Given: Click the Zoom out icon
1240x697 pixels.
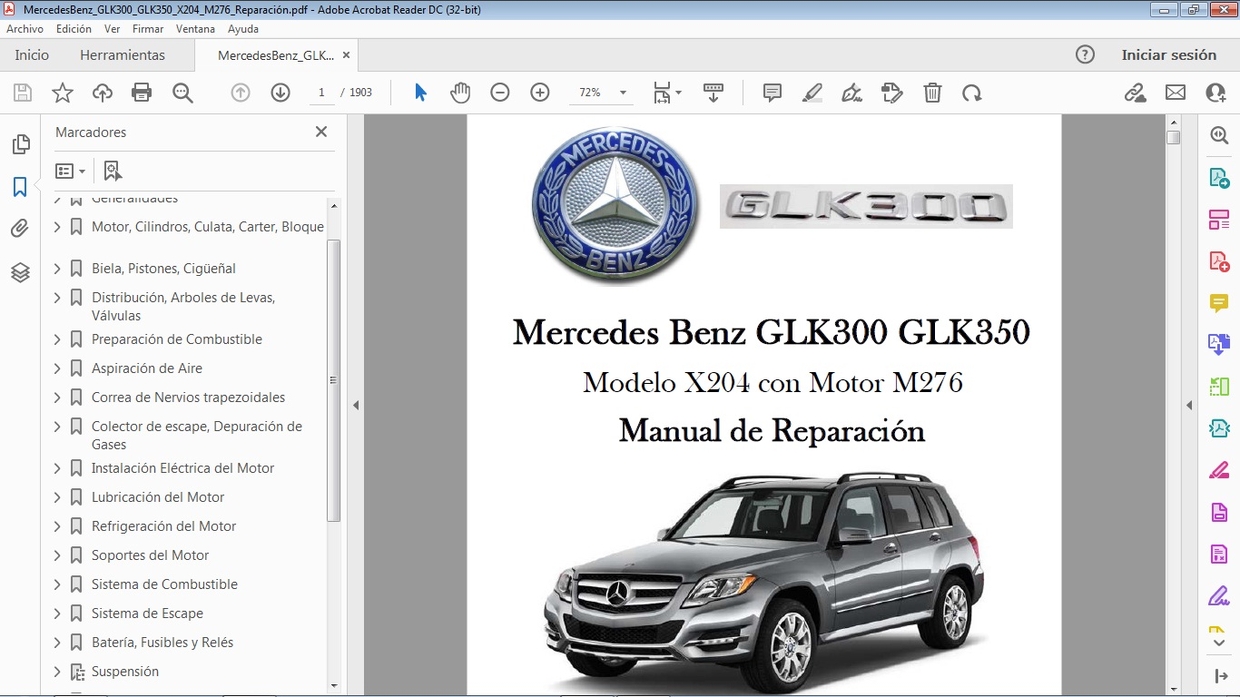Looking at the screenshot, I should [x=500, y=92].
